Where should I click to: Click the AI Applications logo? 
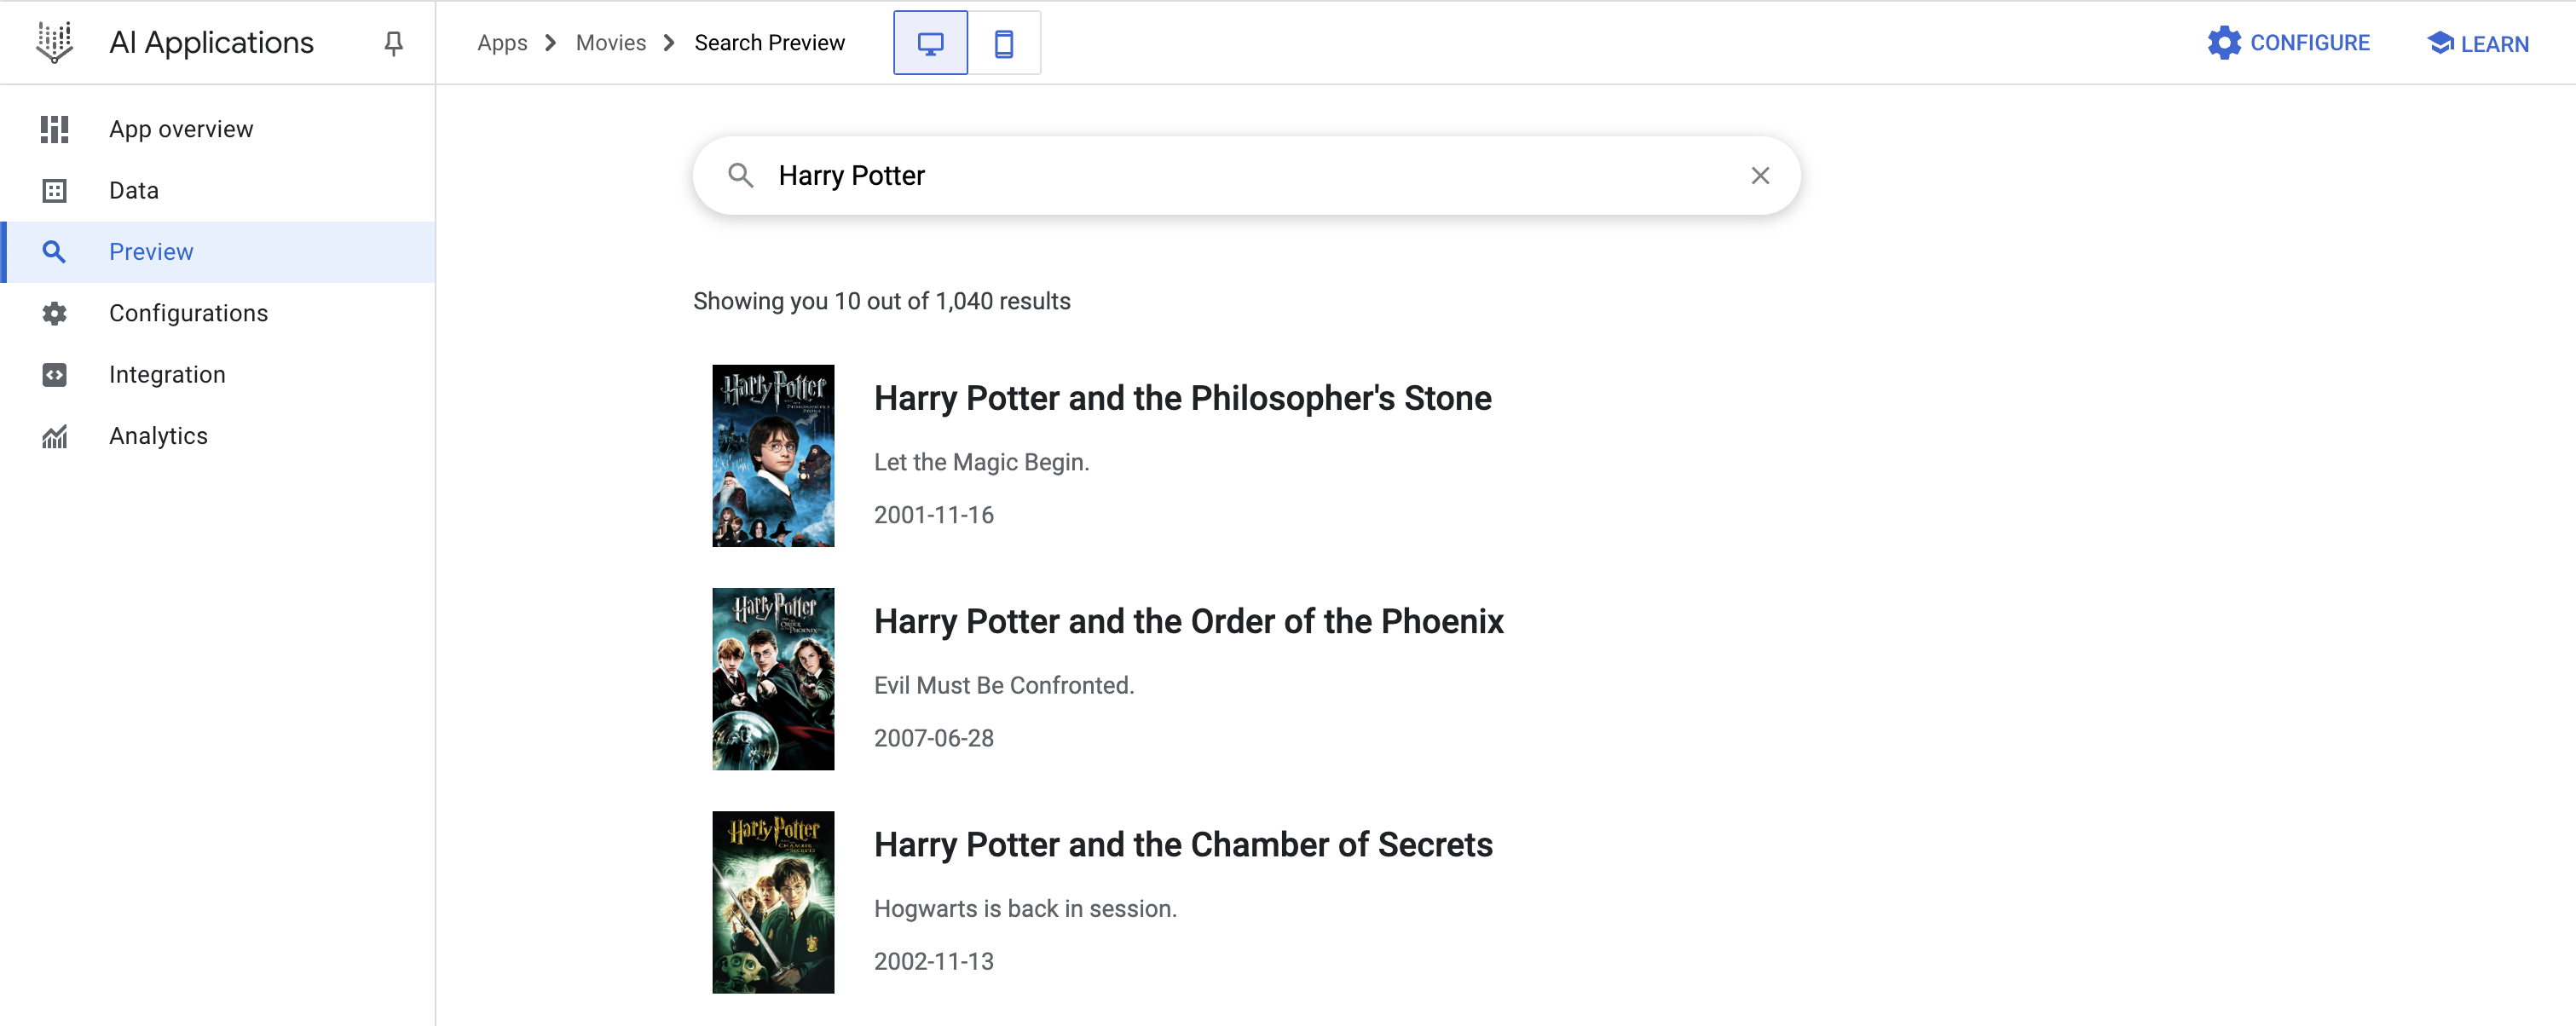[x=54, y=42]
